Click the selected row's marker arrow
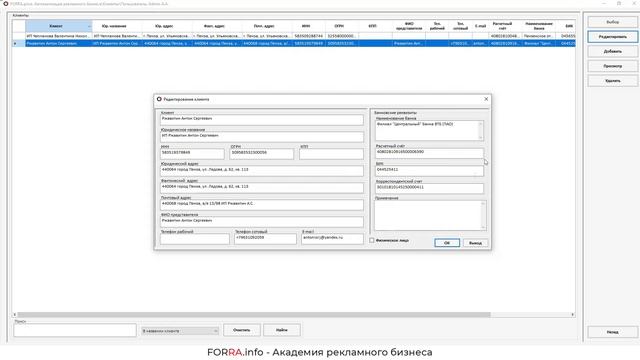Screen dimensions: 640x360 [x=16, y=43]
